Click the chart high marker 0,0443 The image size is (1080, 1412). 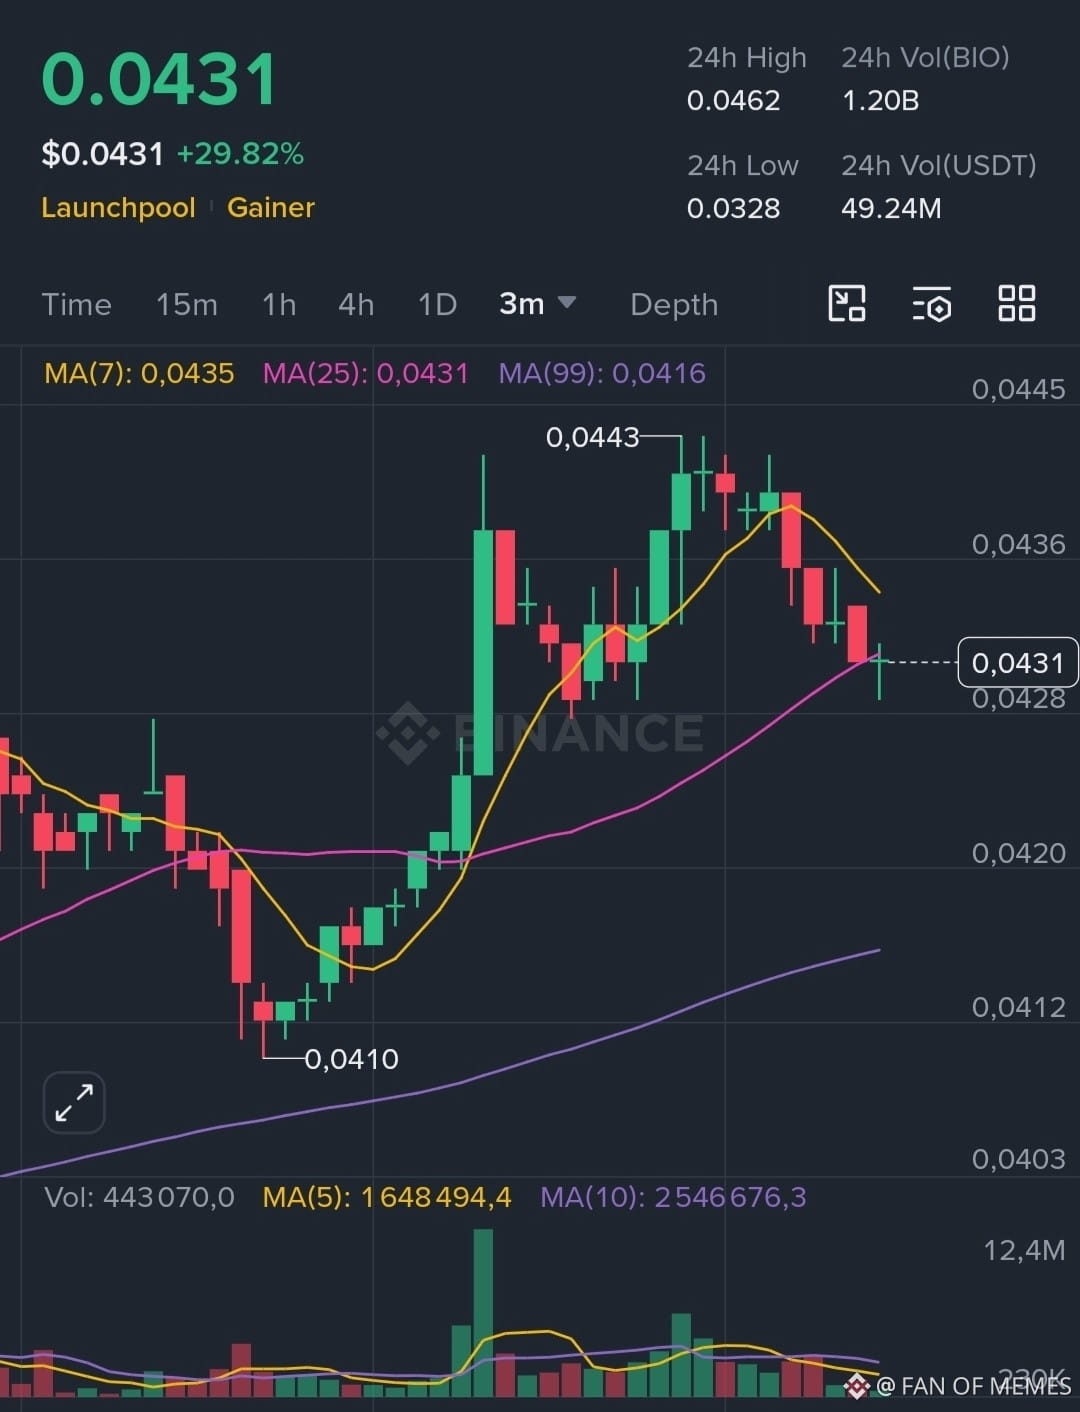point(592,437)
